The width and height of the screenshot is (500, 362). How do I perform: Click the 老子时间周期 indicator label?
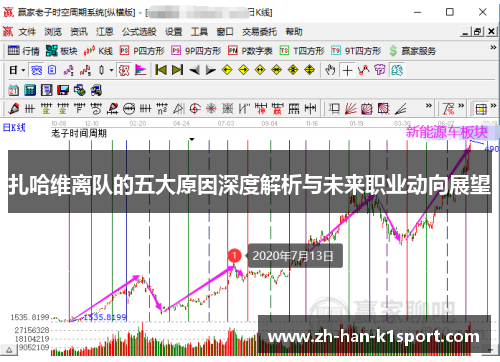point(79,133)
